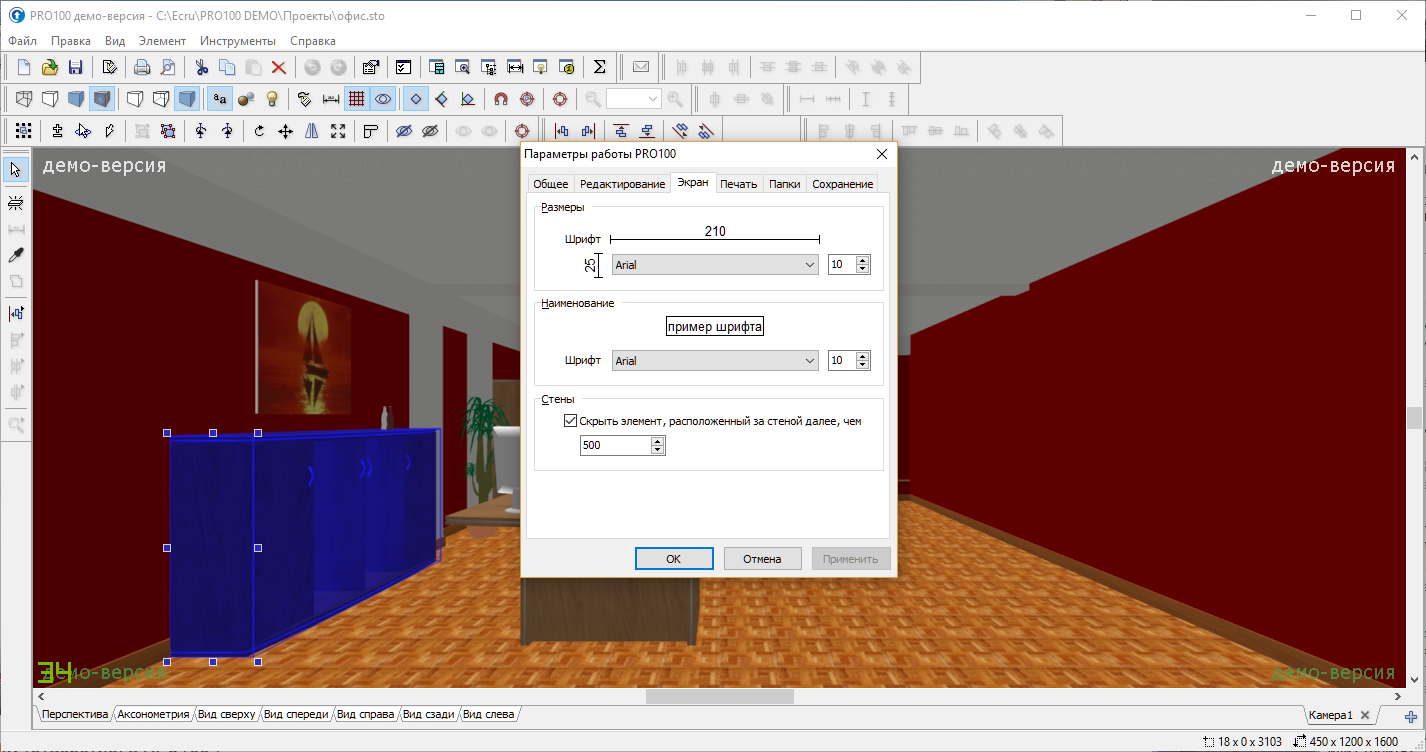
Task: Click the horizontal scrollbar thumb under viewport
Action: (x=719, y=696)
